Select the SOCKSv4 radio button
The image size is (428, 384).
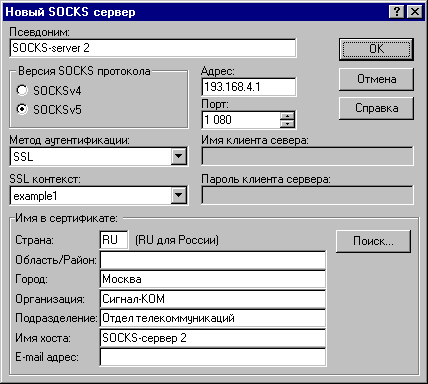pos(22,90)
